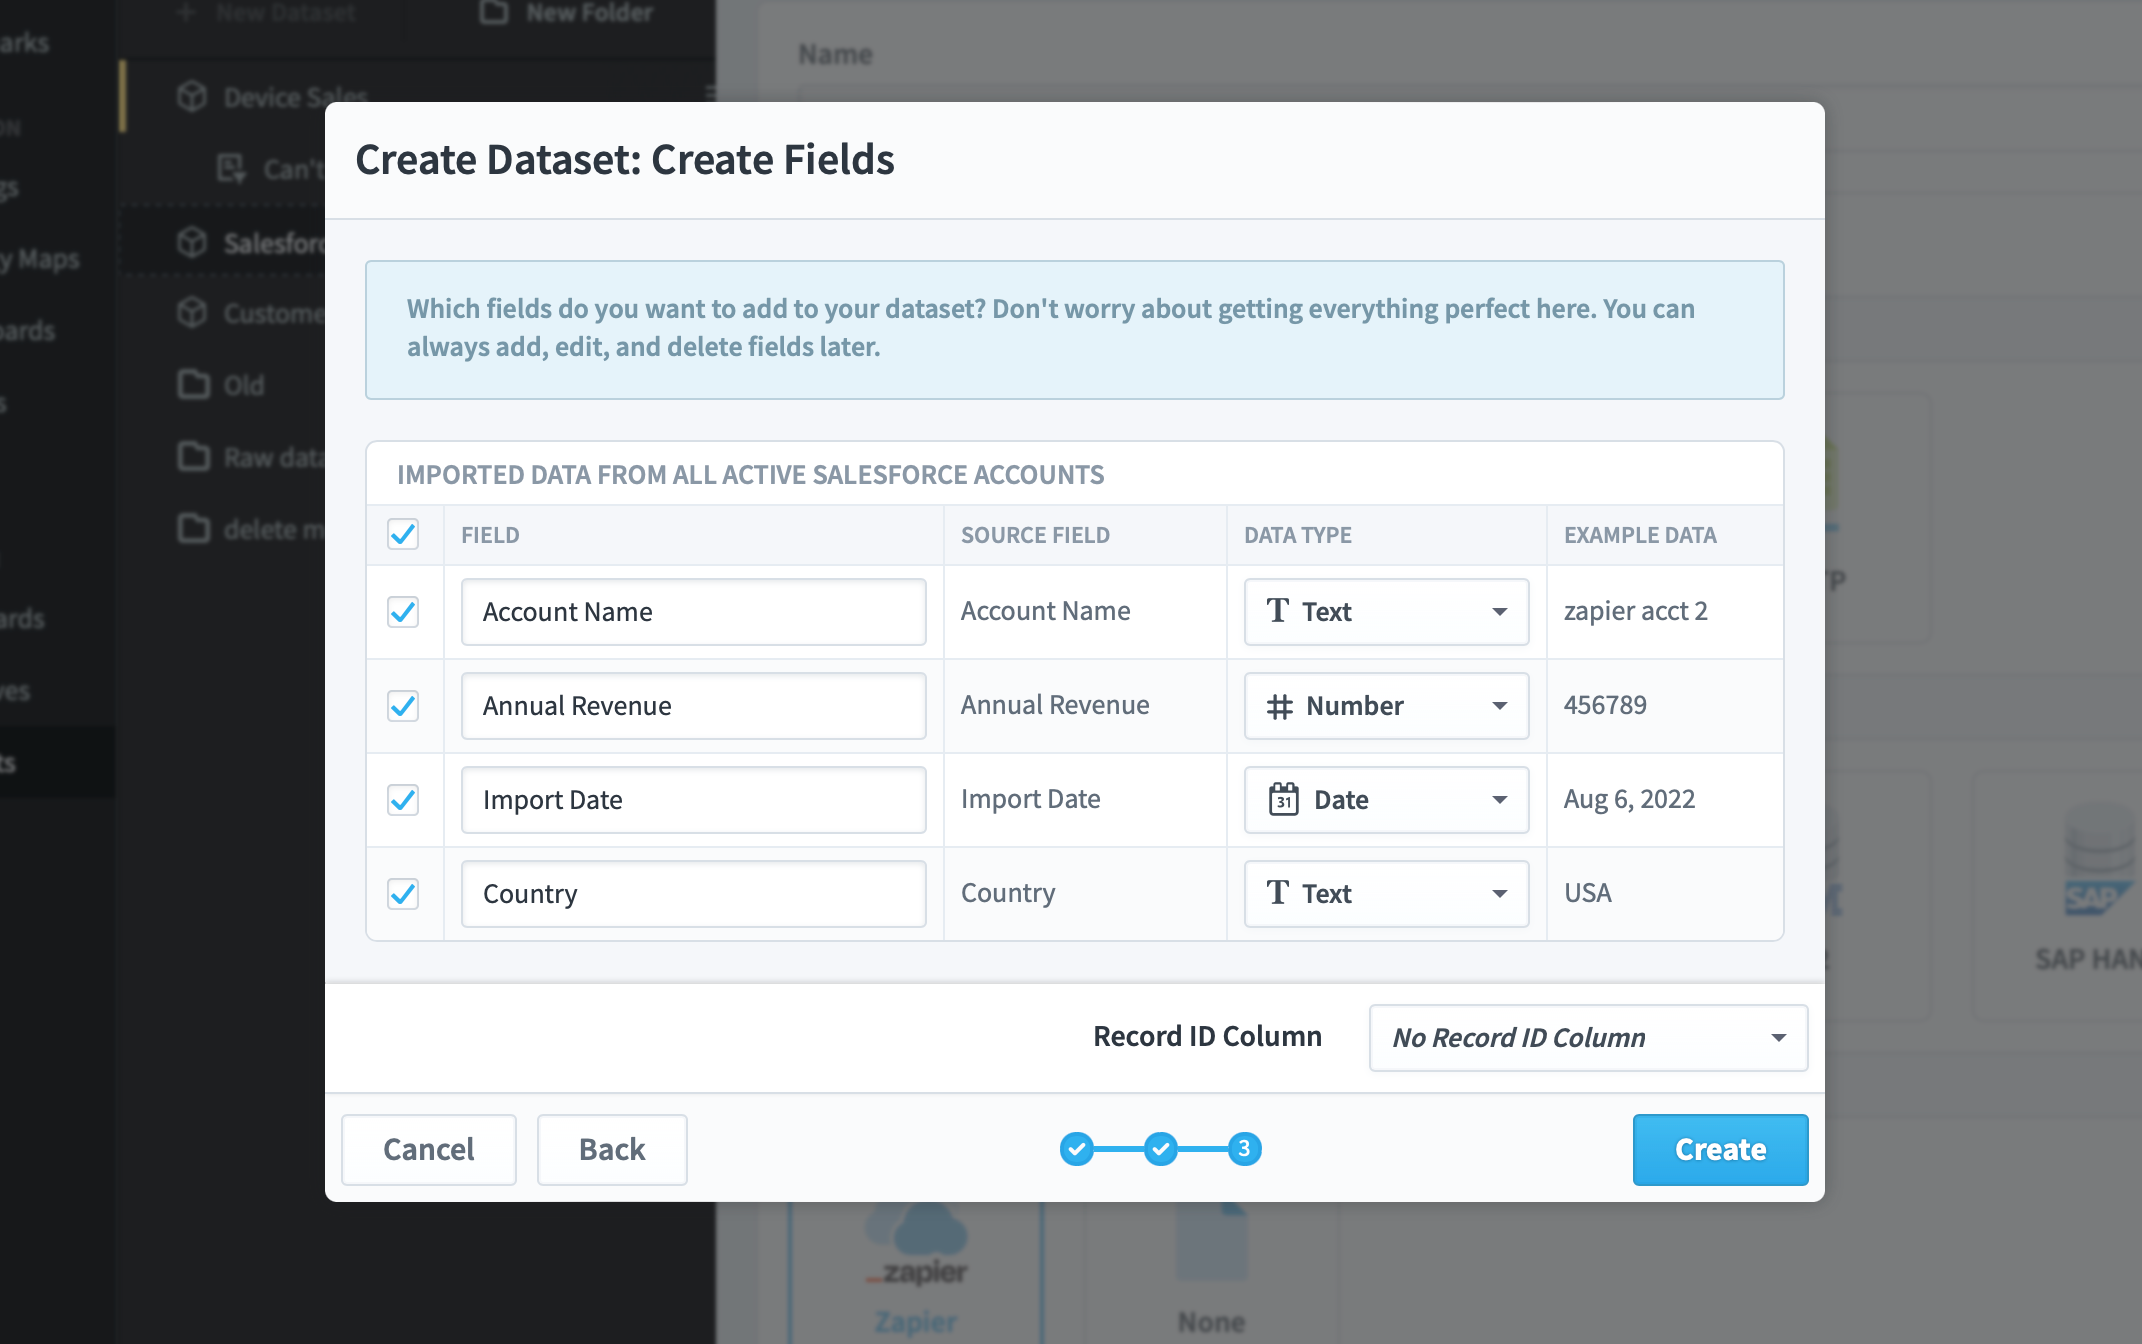Click source field 'Annual Revenue' text

1055,705
